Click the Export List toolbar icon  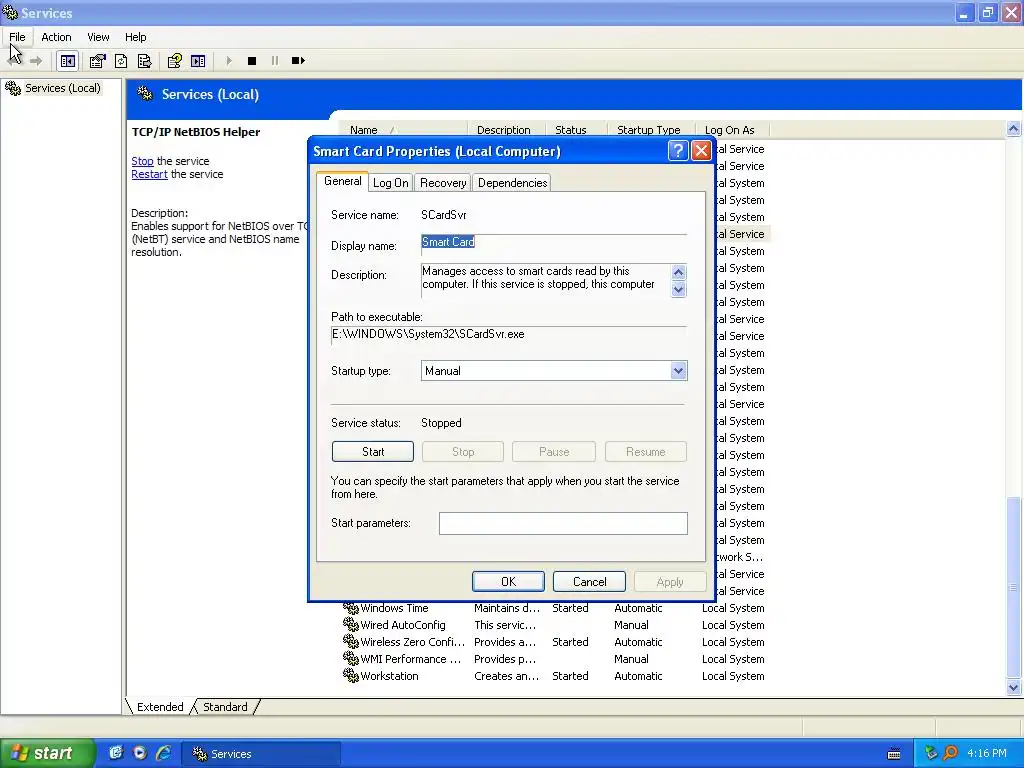[x=144, y=61]
